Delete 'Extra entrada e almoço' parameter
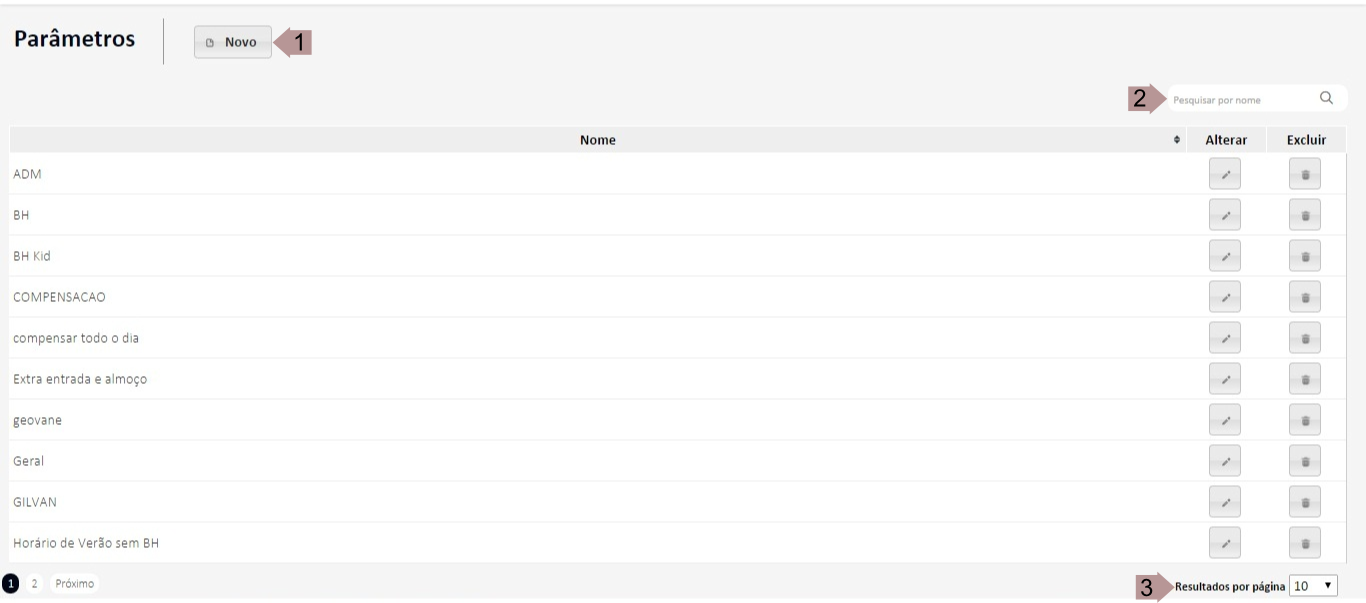 [x=1305, y=379]
